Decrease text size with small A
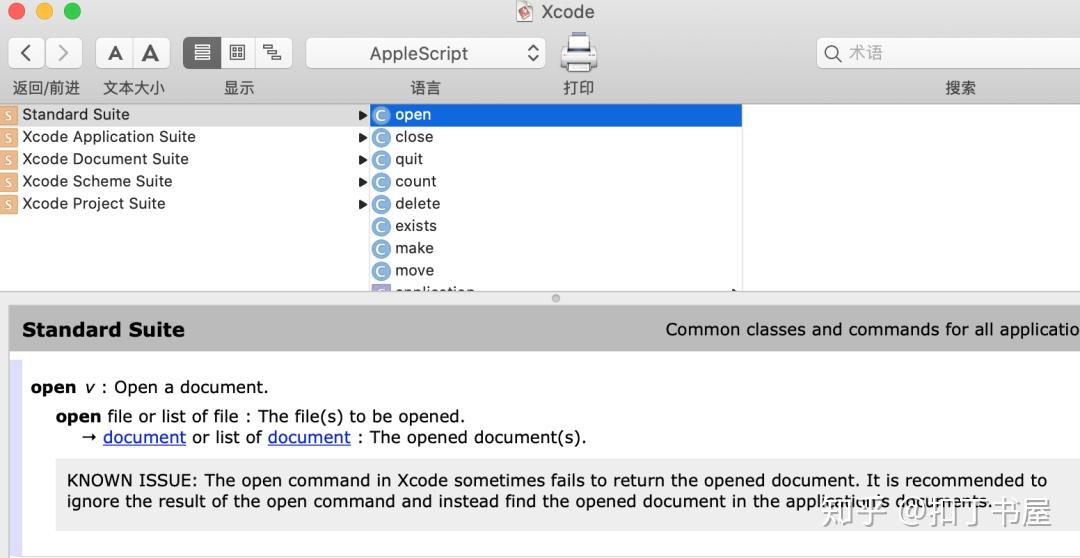Viewport: 1080px width, 558px height. (x=116, y=53)
